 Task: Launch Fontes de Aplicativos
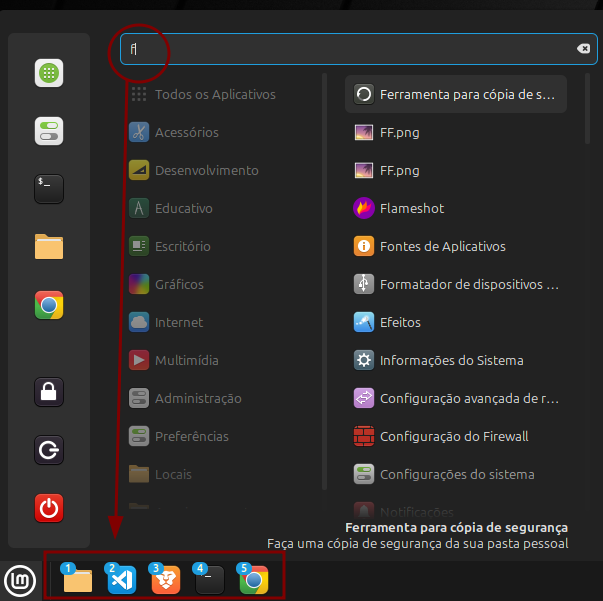[442, 246]
